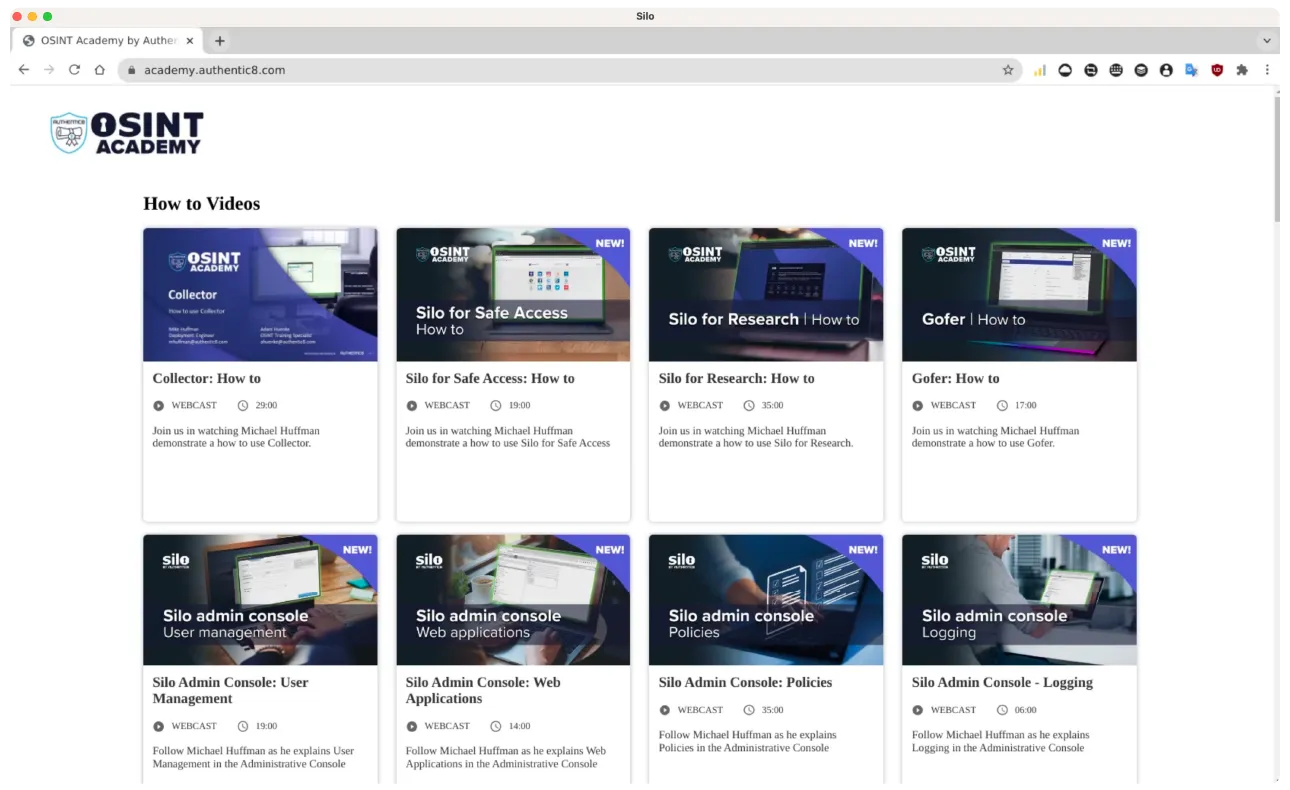Open the Logging video thumbnail
This screenshot has width=1290, height=790.
click(x=1019, y=600)
